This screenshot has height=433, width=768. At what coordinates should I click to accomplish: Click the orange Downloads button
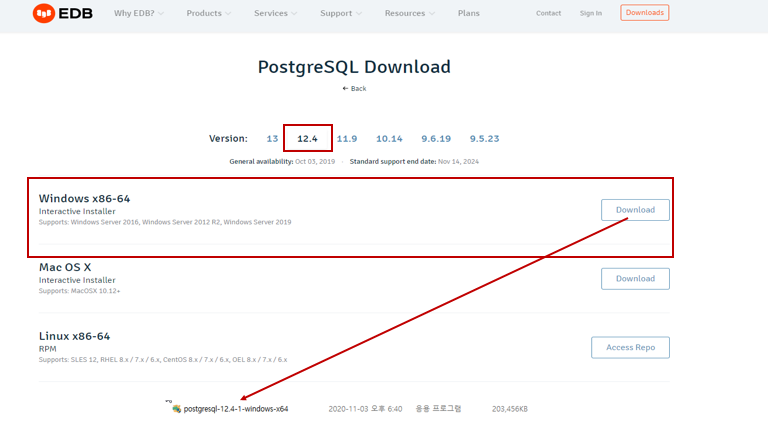click(x=645, y=13)
